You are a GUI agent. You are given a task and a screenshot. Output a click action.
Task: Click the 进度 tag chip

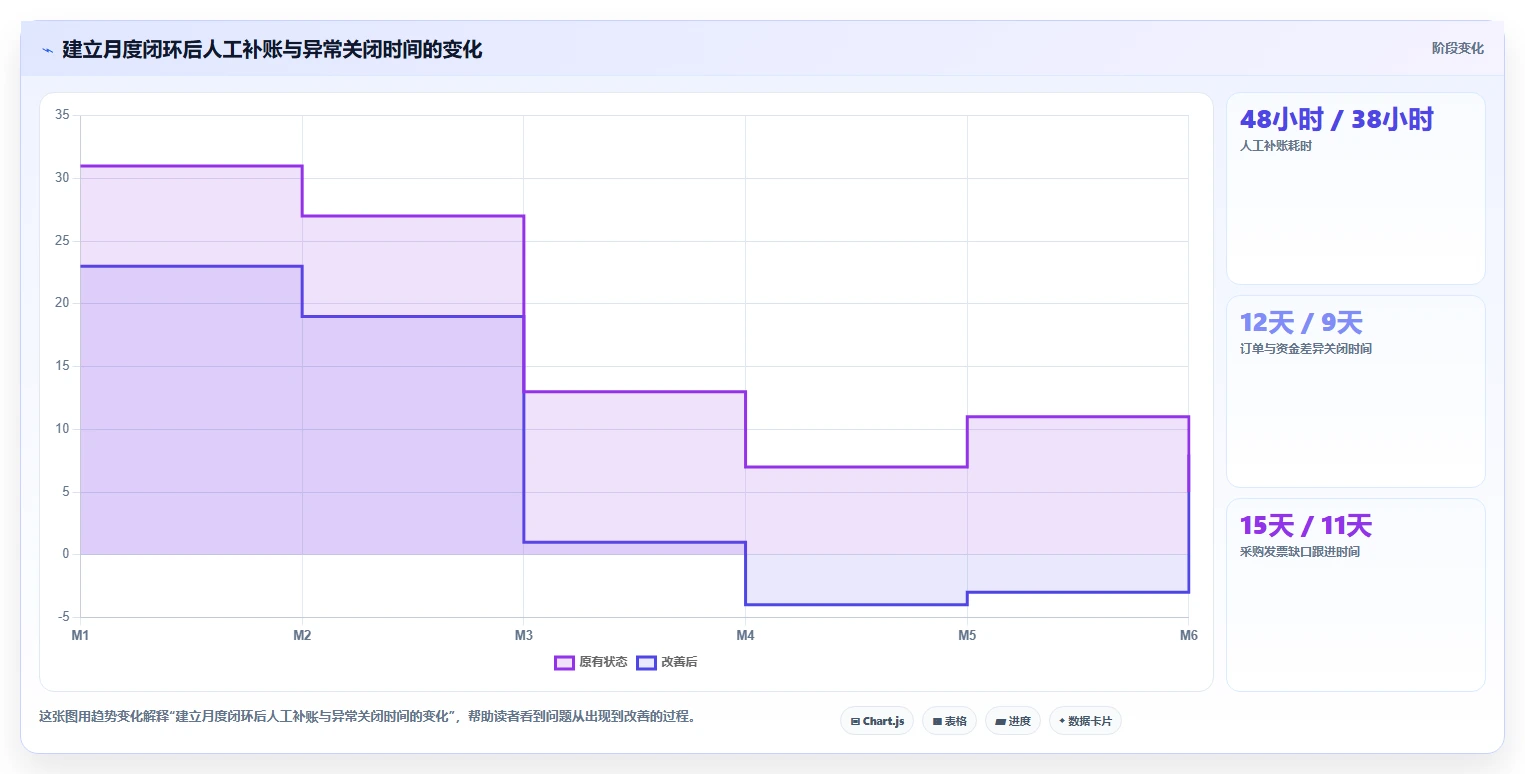coord(1013,721)
